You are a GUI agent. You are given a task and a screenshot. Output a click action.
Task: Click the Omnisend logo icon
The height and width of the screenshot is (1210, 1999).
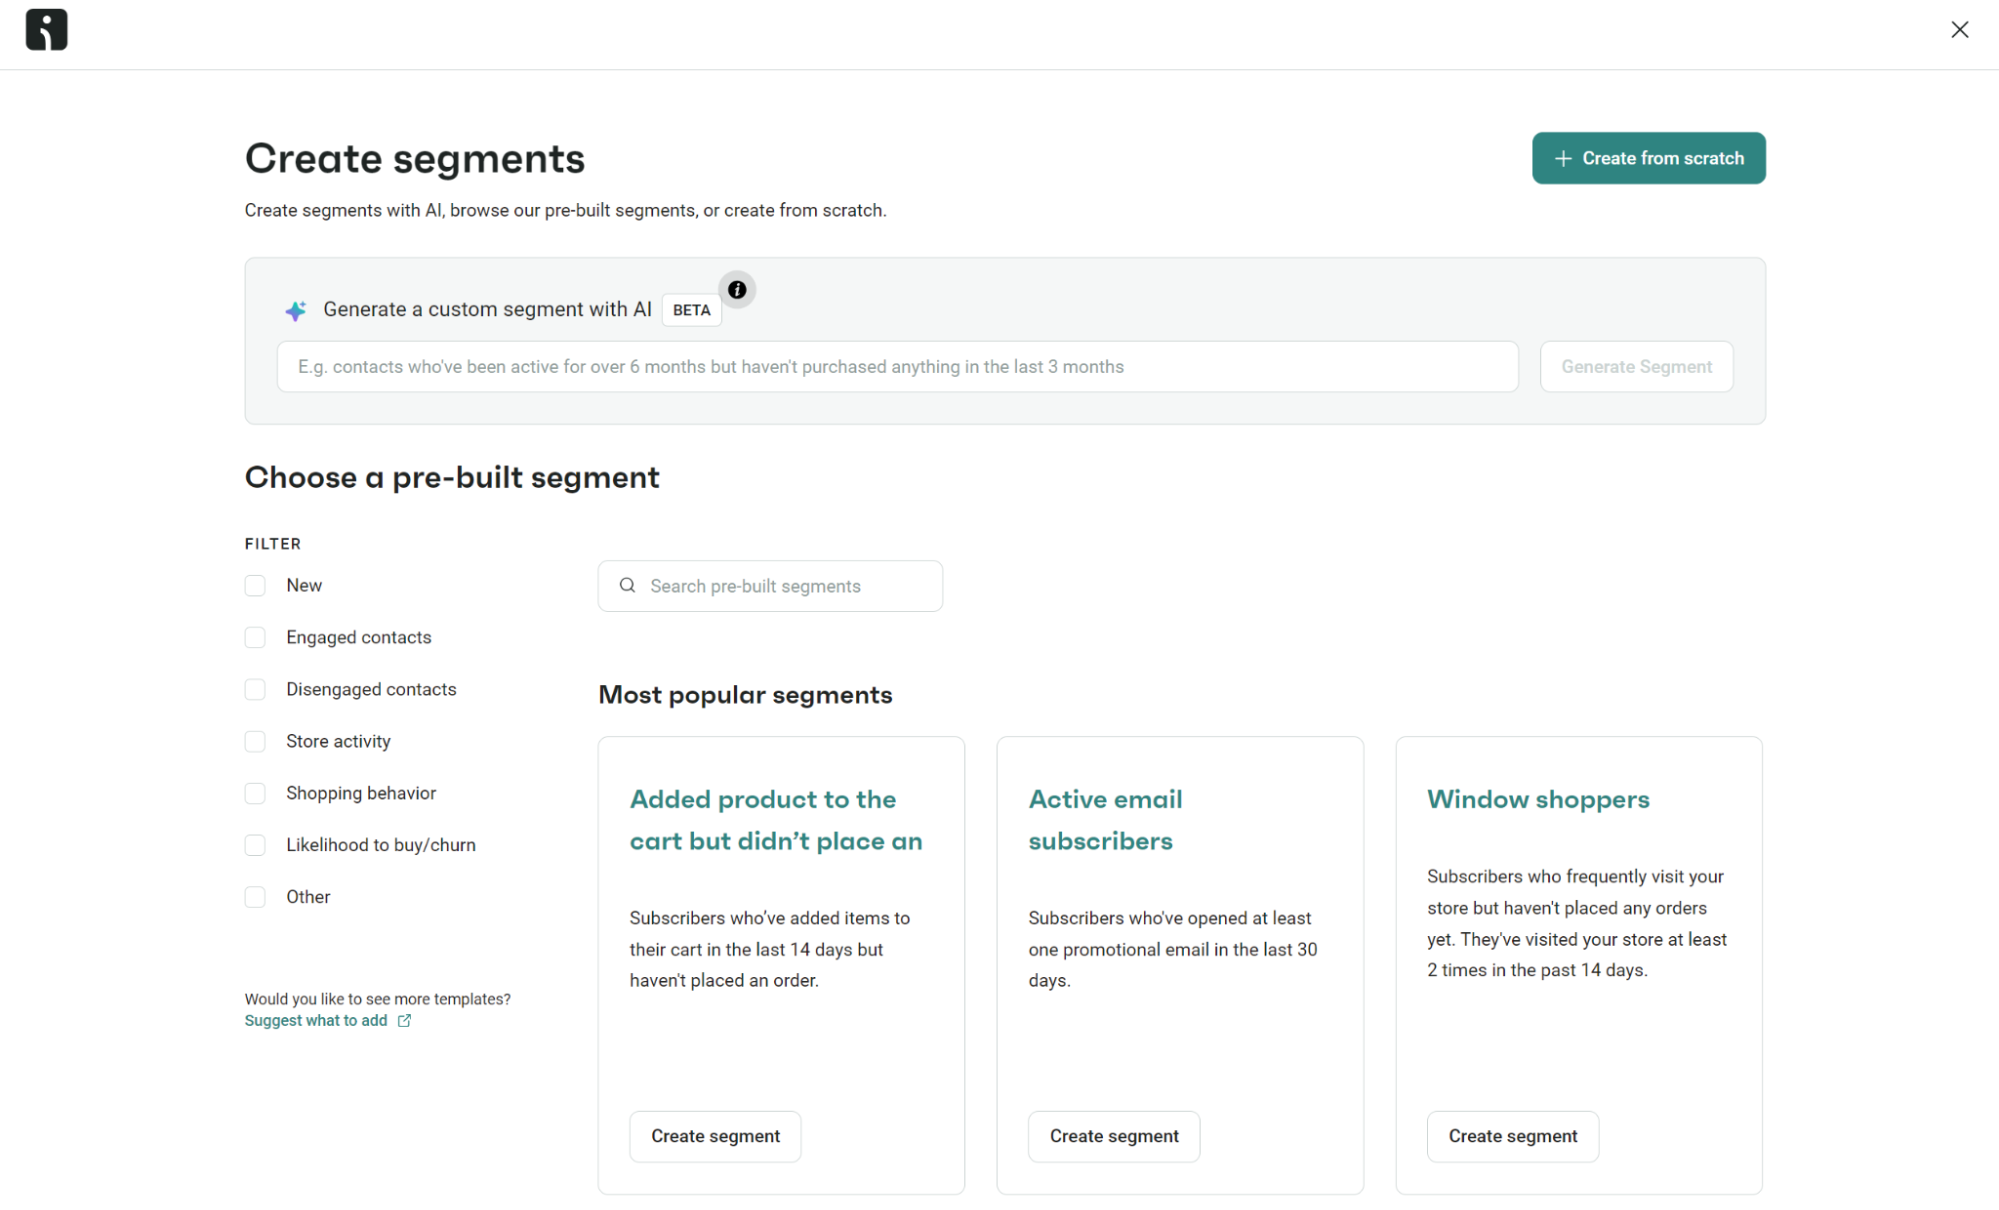[x=46, y=30]
